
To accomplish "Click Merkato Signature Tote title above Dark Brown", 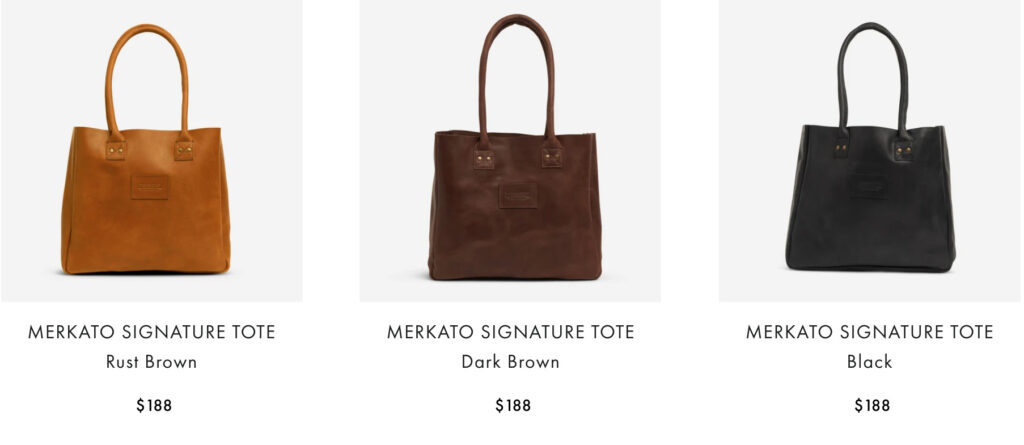I will 511,332.
